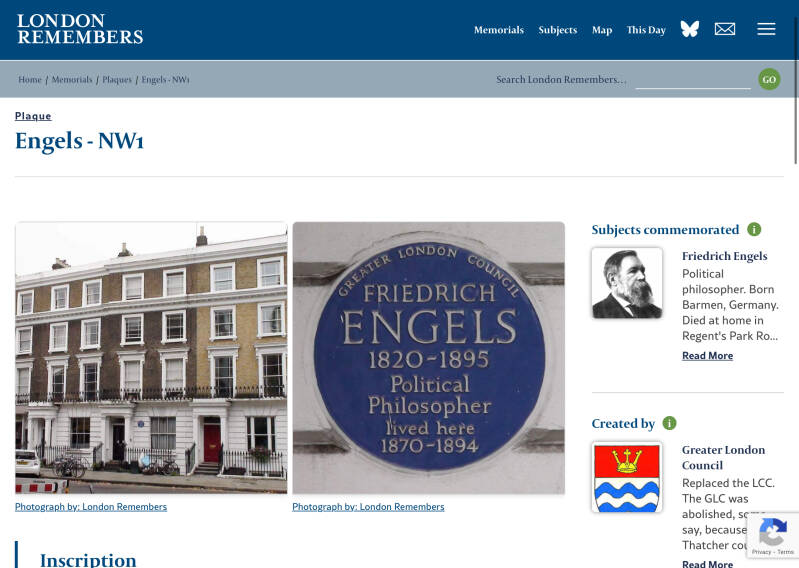Click the green GO search button

(x=769, y=79)
